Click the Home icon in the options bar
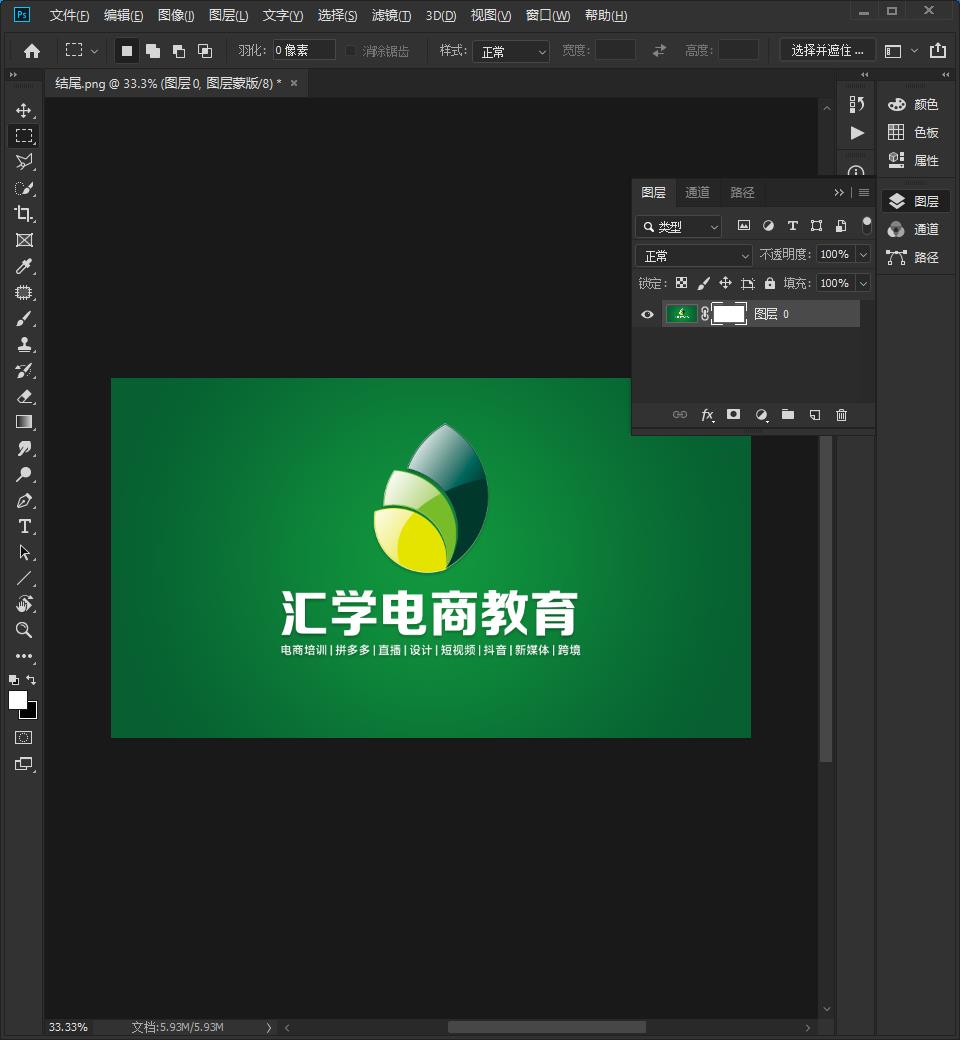960x1040 pixels. pos(32,51)
